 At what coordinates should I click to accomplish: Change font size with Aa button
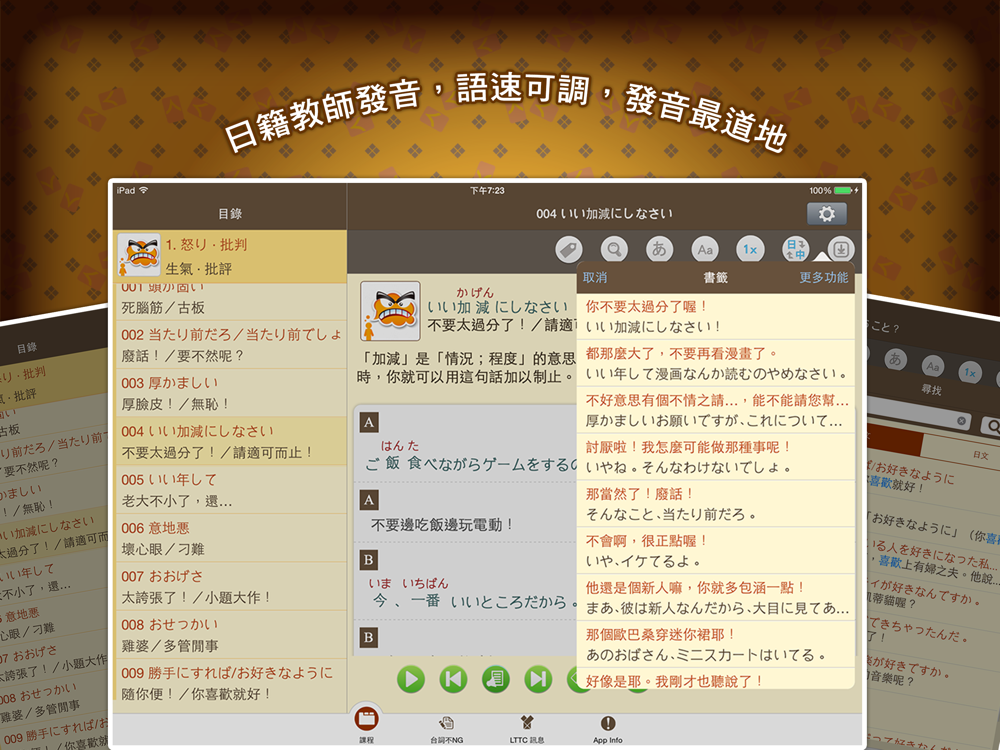[x=705, y=249]
